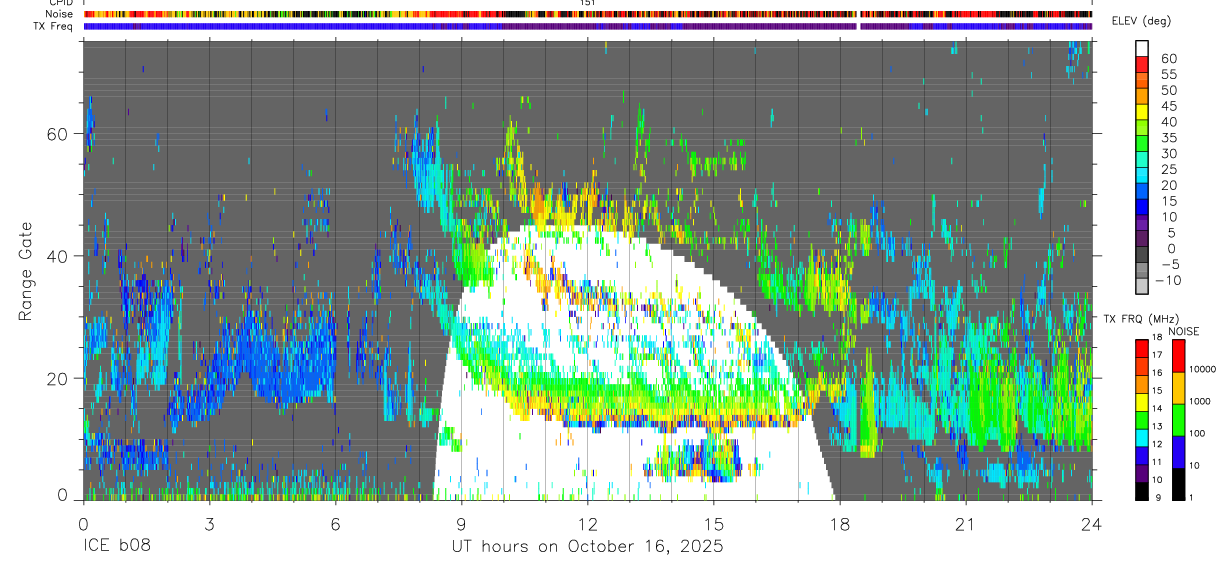Click the yellow 1000 NOISE swatch
Screen dimensions: 1228x567
(x=1178, y=388)
